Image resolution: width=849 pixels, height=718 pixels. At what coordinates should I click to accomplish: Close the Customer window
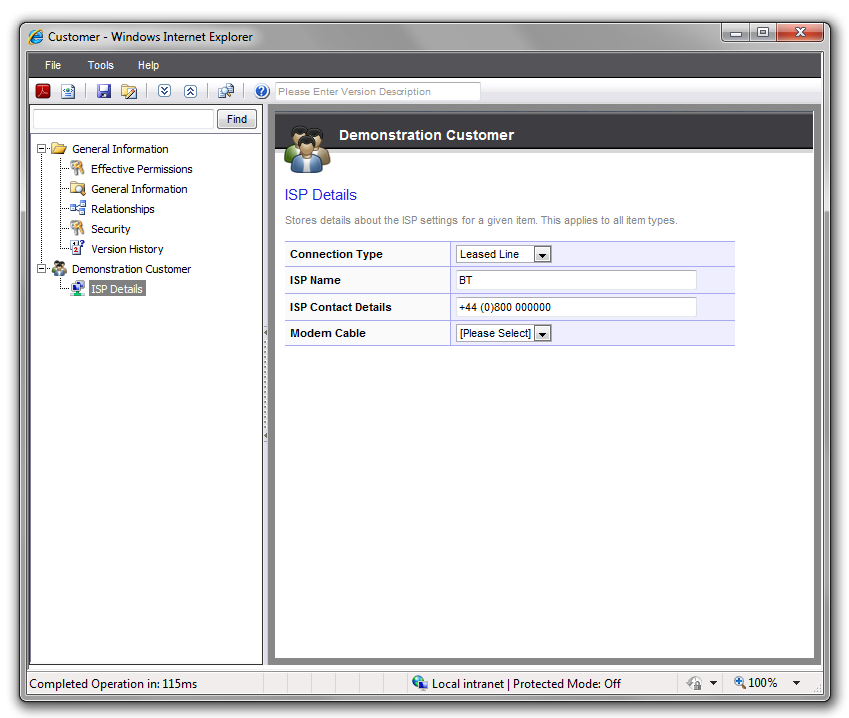(800, 33)
